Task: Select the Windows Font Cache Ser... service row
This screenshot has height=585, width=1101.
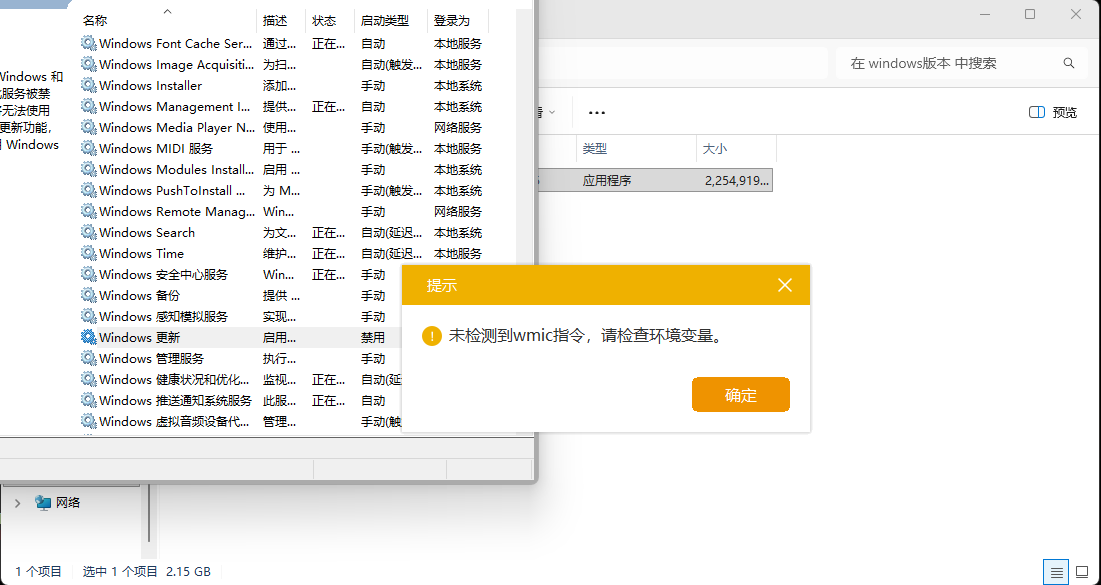Action: pyautogui.click(x=284, y=44)
